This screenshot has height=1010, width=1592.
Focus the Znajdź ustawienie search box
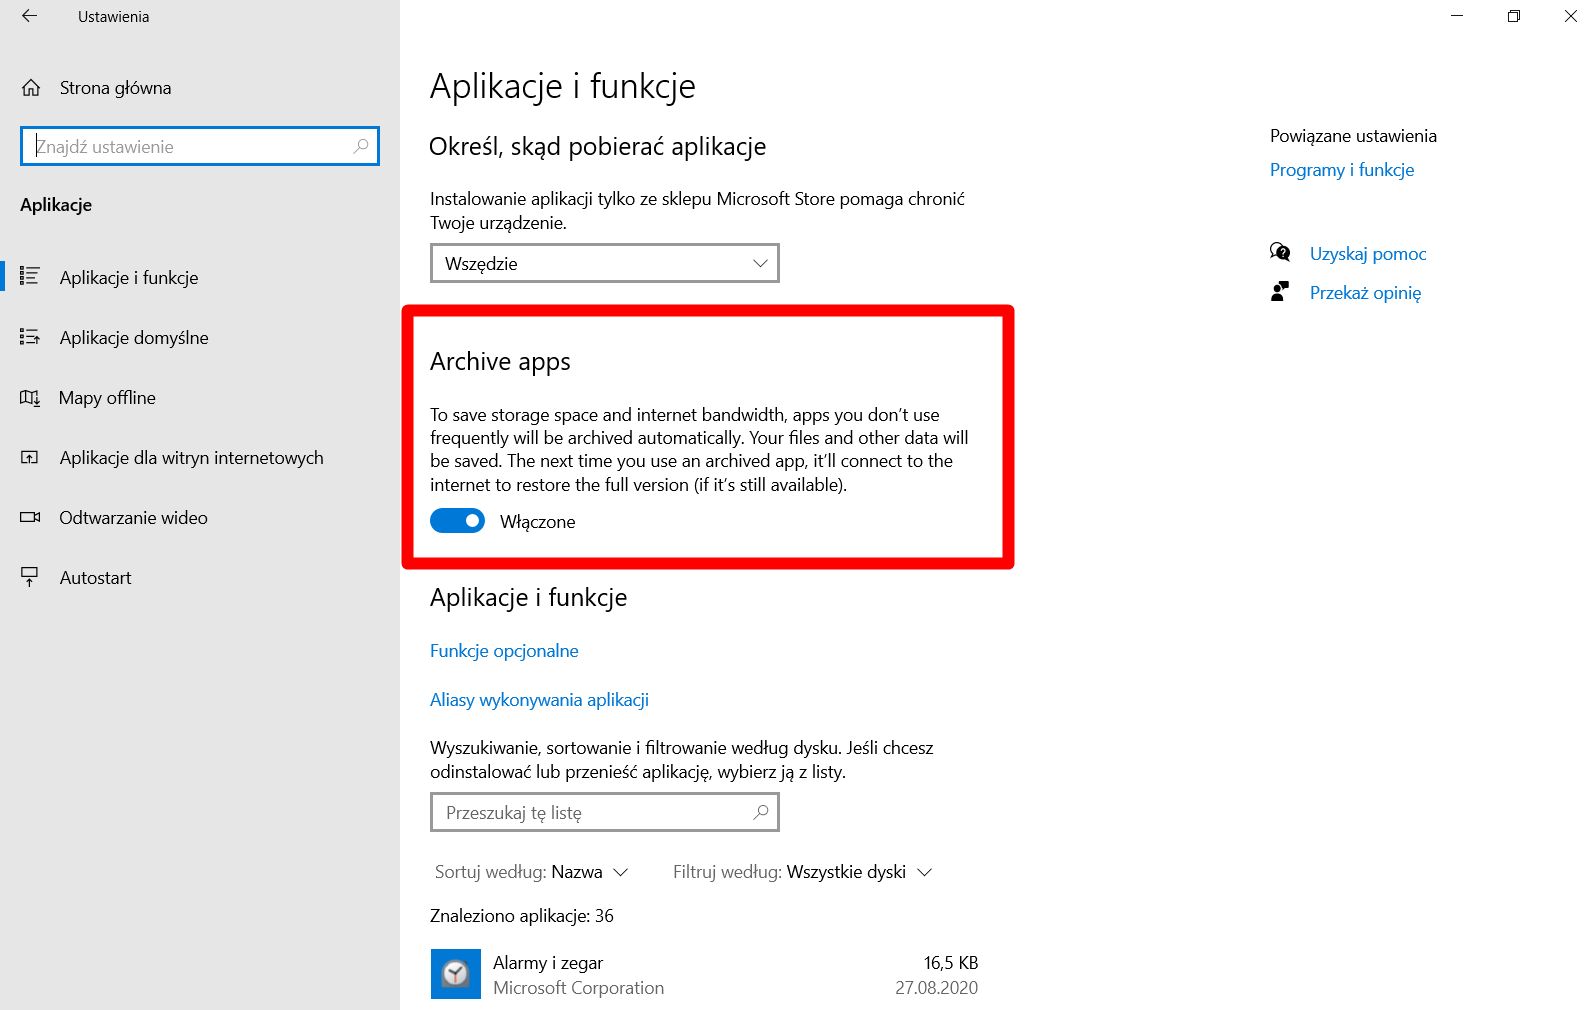tap(200, 146)
